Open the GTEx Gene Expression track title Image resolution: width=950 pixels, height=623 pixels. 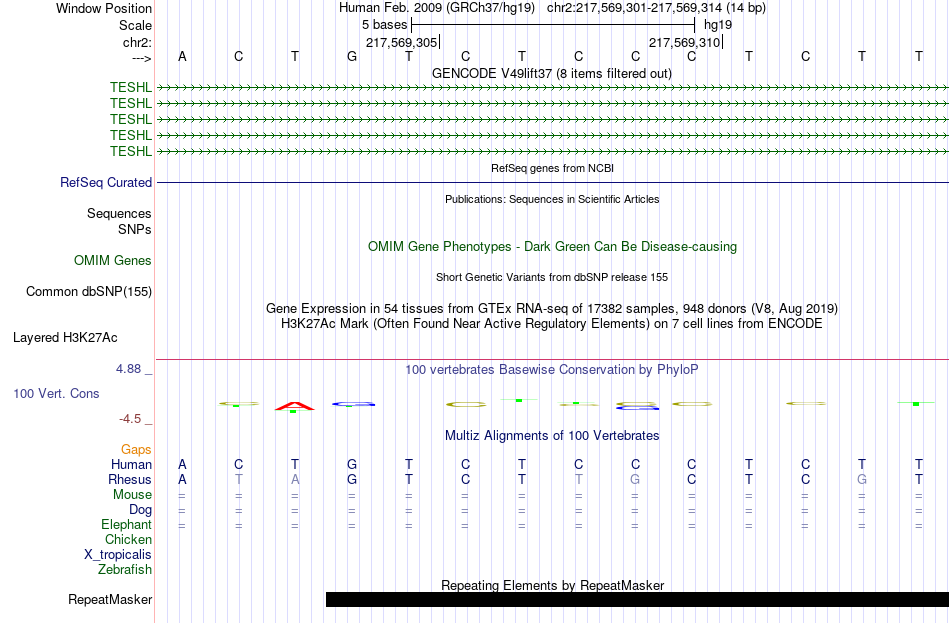click(x=552, y=308)
